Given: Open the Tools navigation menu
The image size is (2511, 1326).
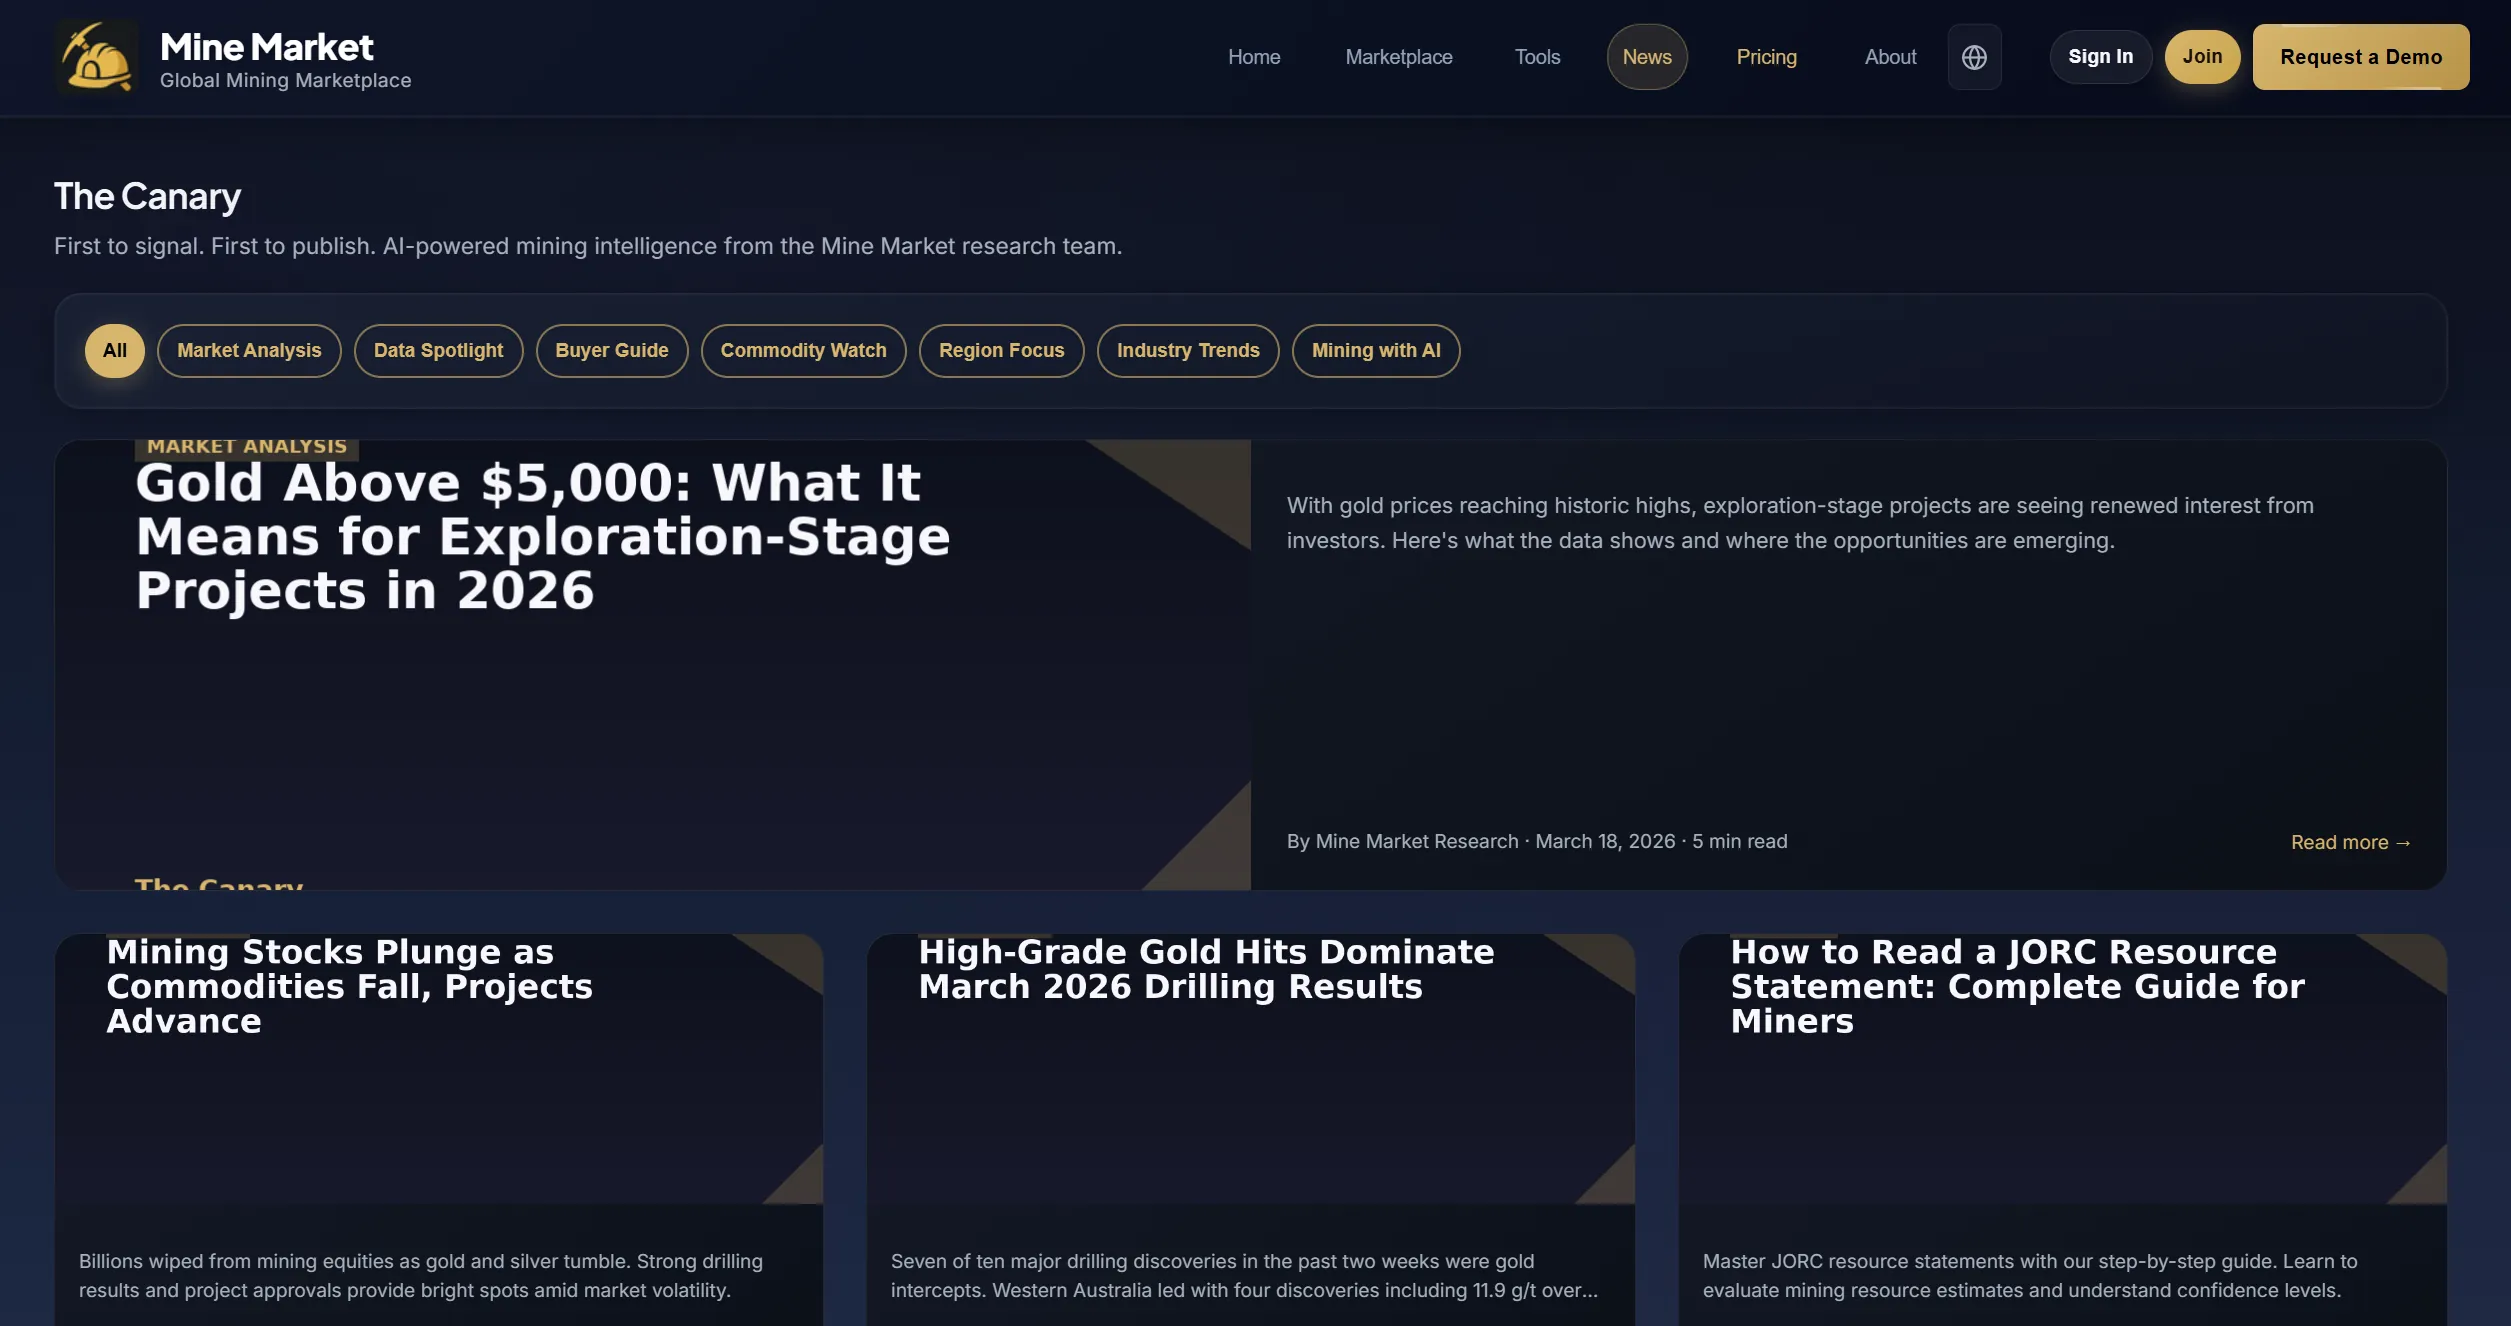Looking at the screenshot, I should point(1537,57).
